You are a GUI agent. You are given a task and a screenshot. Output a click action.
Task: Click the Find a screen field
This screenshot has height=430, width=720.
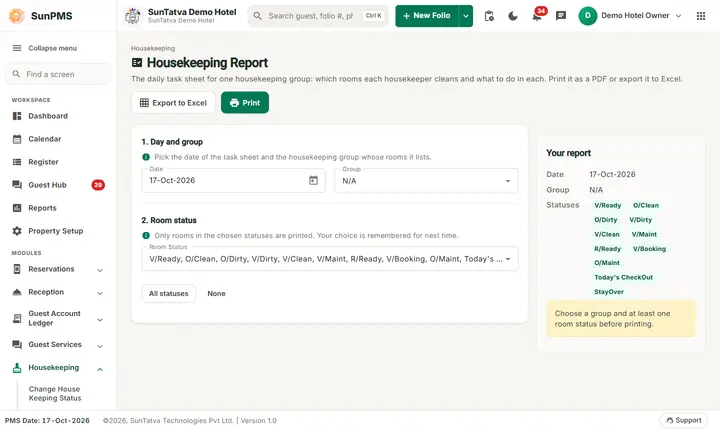pyautogui.click(x=58, y=74)
